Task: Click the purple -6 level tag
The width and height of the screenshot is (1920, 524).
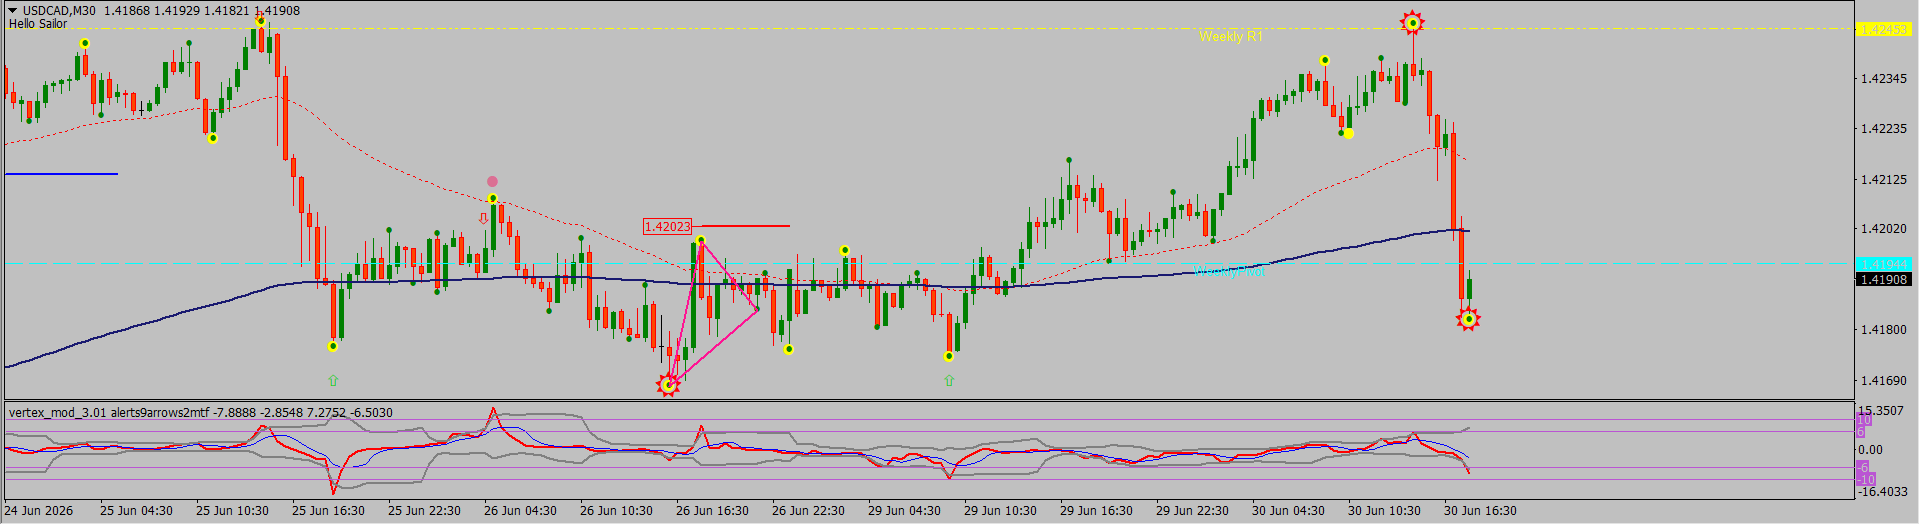Action: point(1863,467)
